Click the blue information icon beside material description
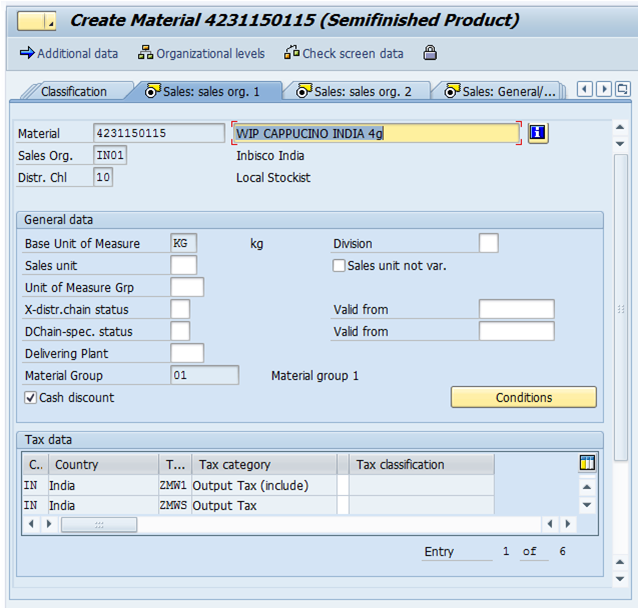Viewport: 639px width, 609px height. pyautogui.click(x=538, y=133)
